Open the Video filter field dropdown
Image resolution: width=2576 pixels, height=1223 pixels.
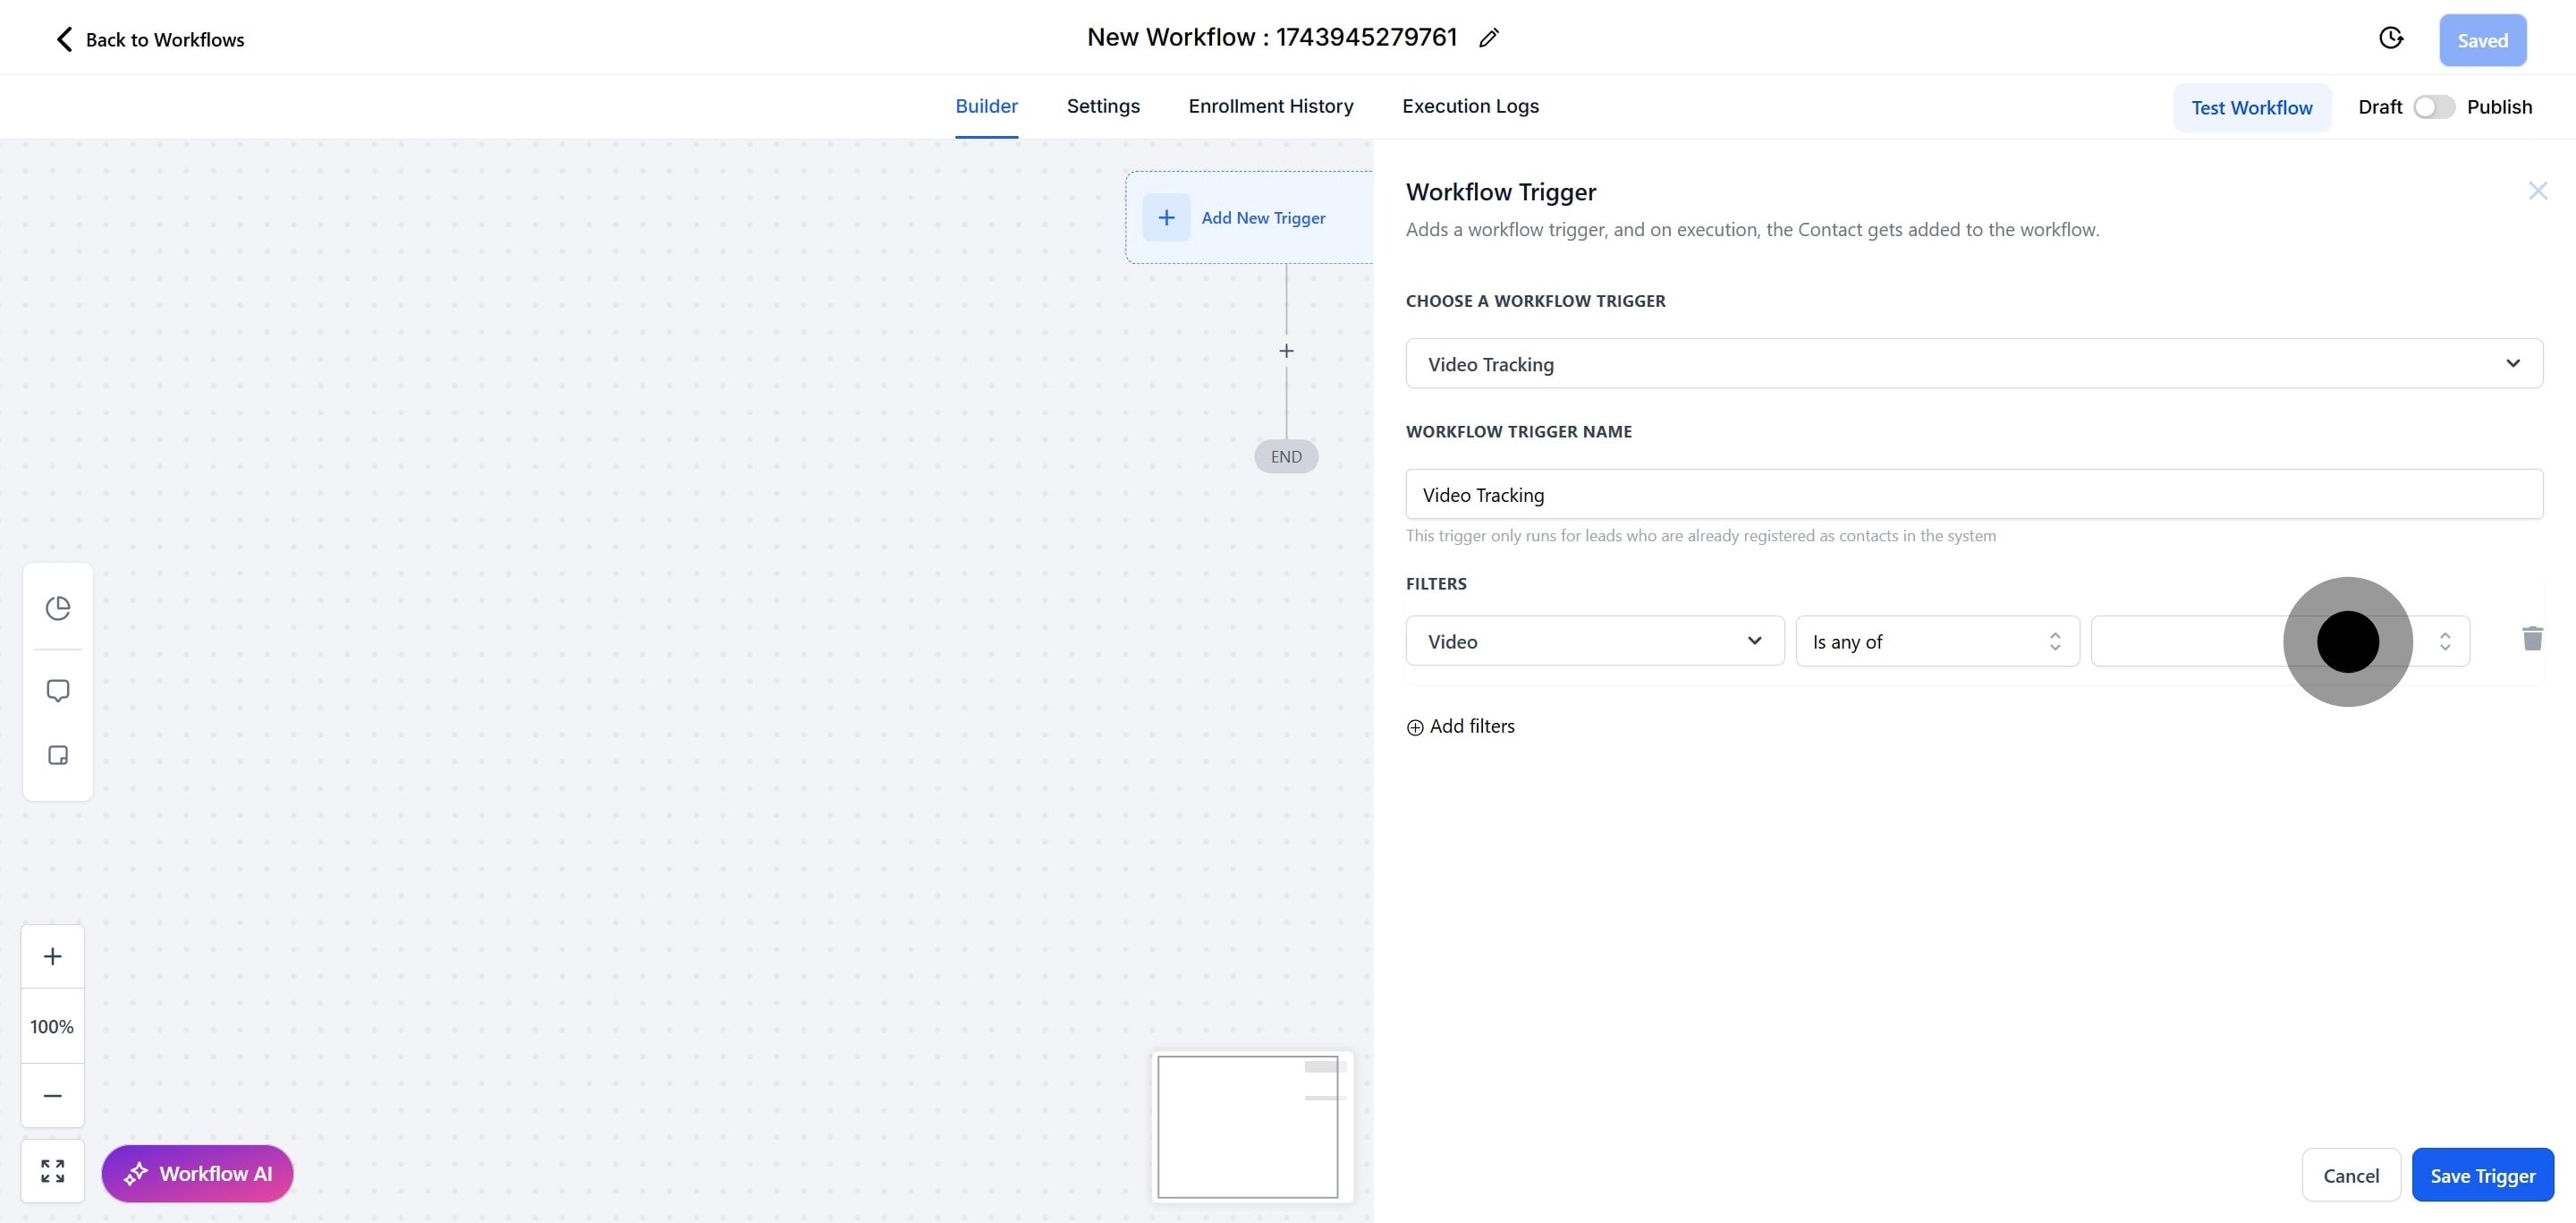tap(1594, 641)
